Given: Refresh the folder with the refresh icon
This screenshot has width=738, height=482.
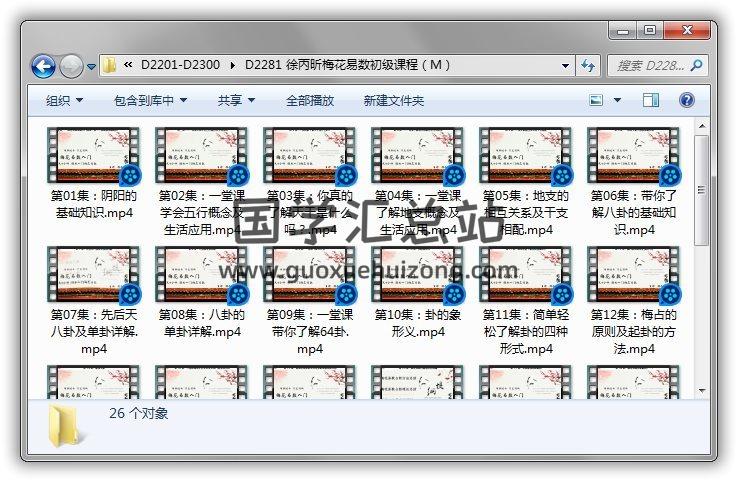Looking at the screenshot, I should click(587, 65).
